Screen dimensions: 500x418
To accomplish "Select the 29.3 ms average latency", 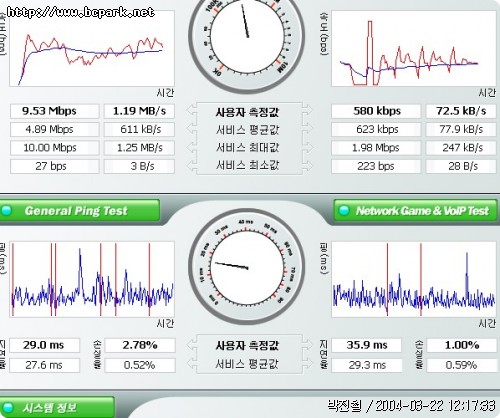I will pos(367,365).
